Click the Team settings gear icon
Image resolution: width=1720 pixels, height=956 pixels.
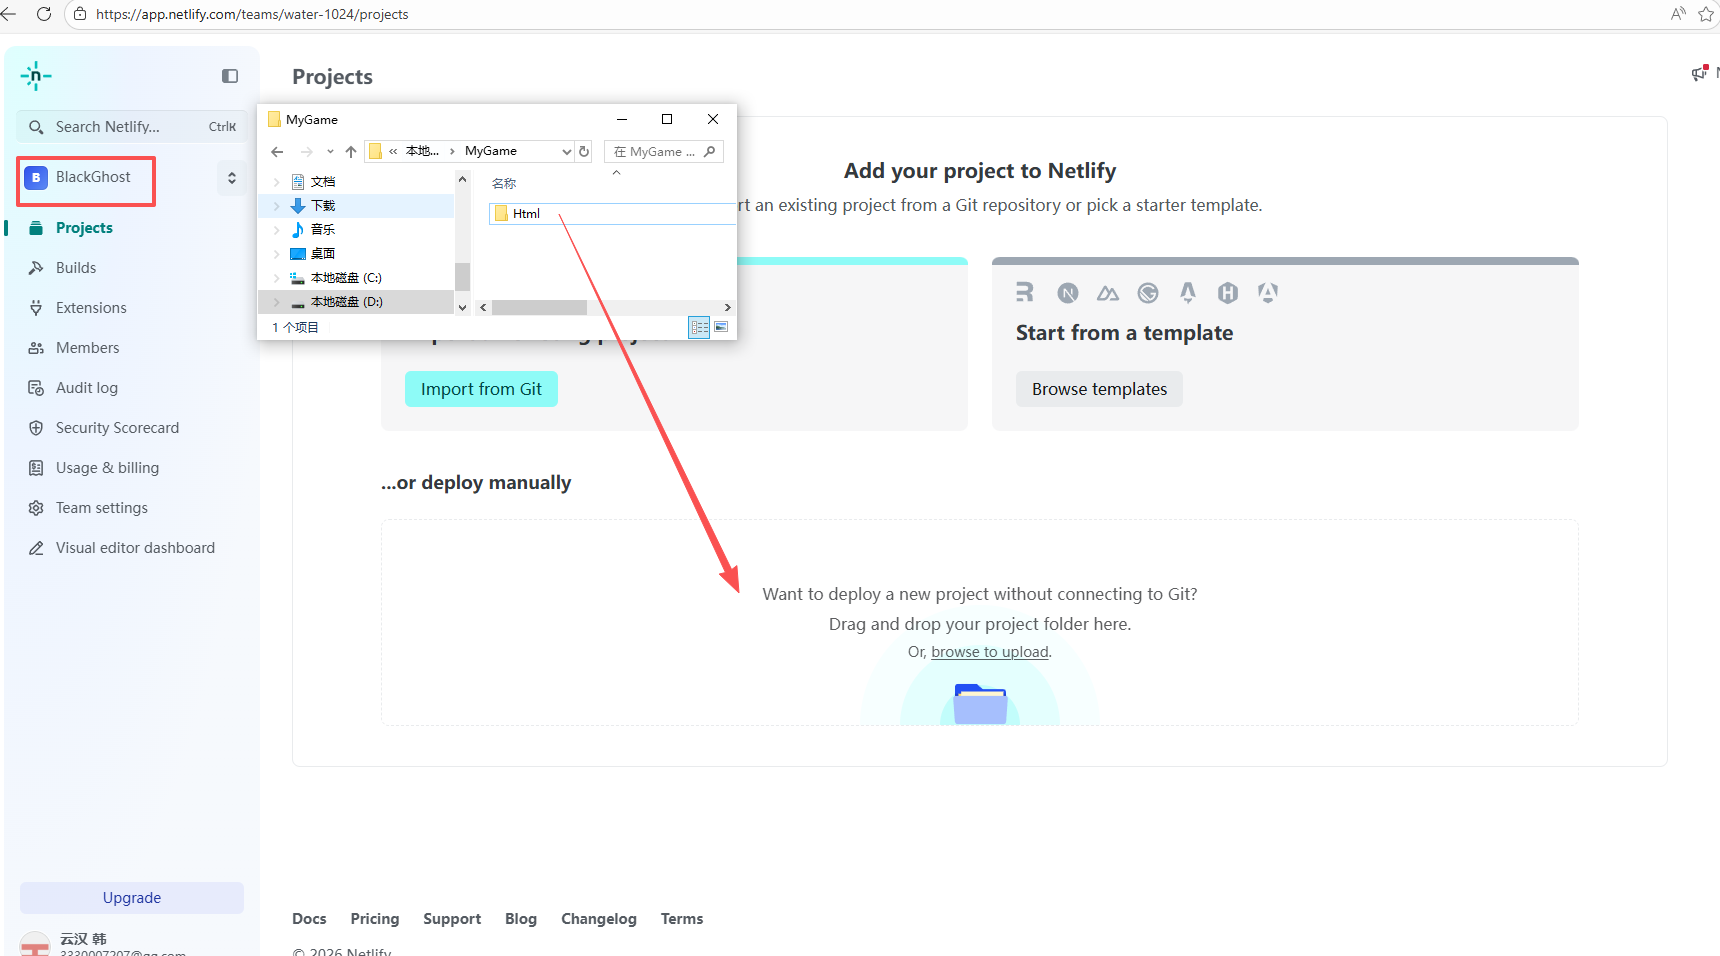pos(36,508)
